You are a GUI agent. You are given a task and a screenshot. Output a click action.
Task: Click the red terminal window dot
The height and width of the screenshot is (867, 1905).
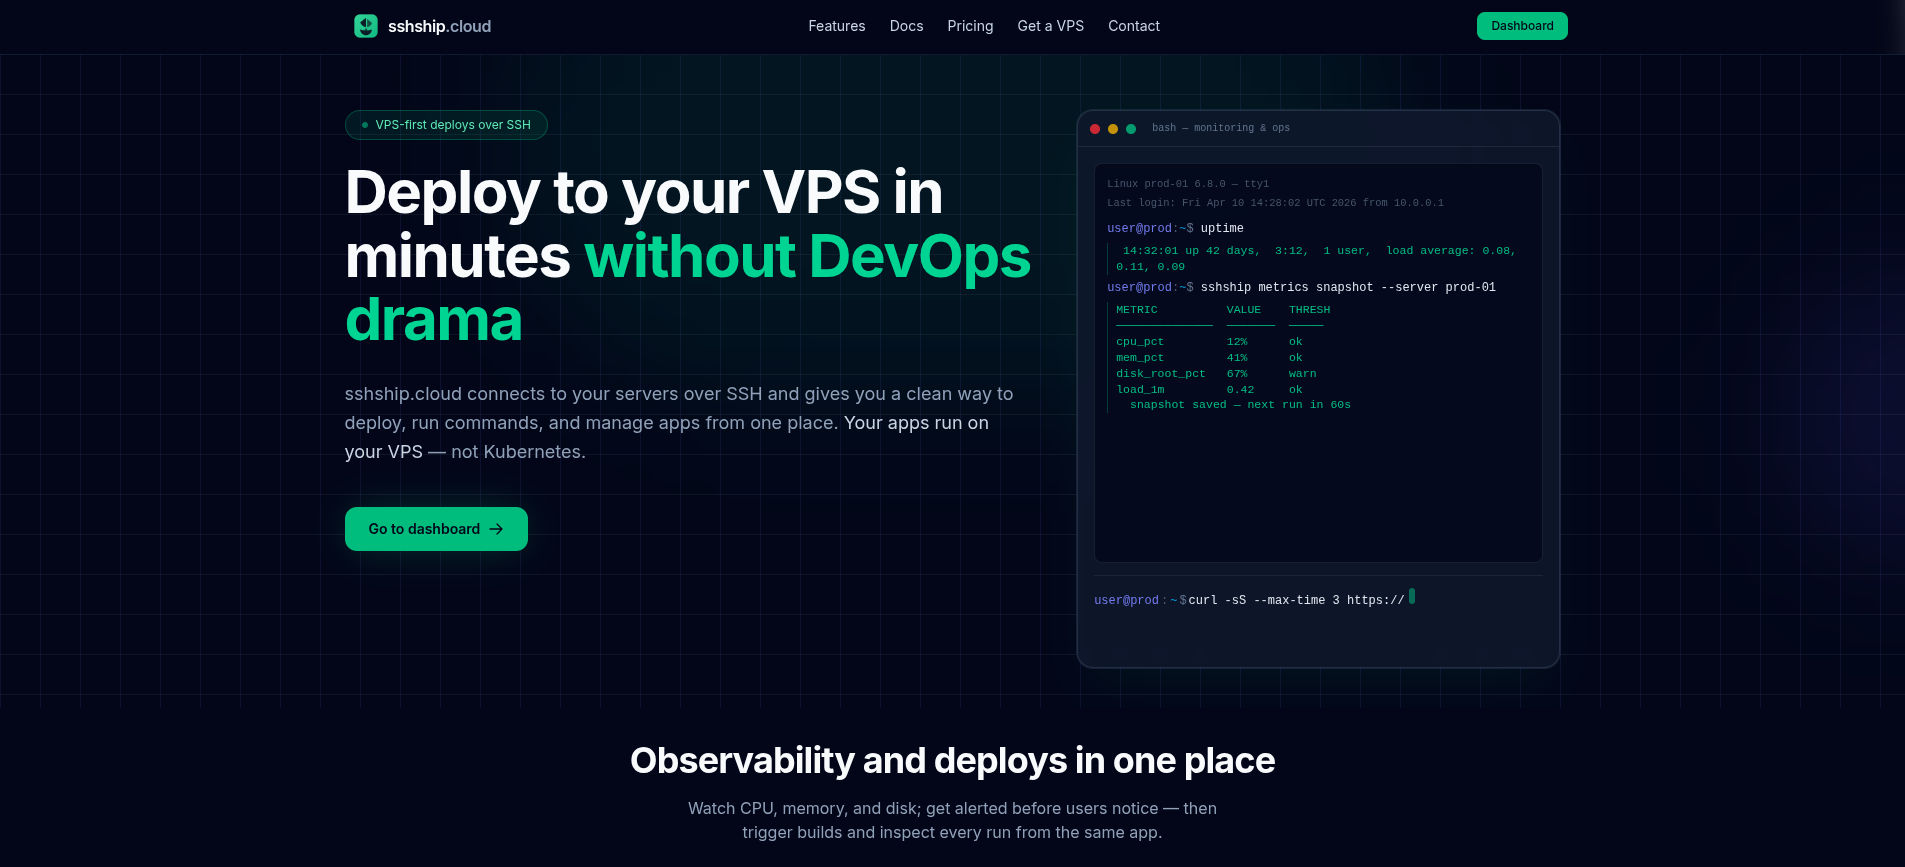coord(1095,129)
